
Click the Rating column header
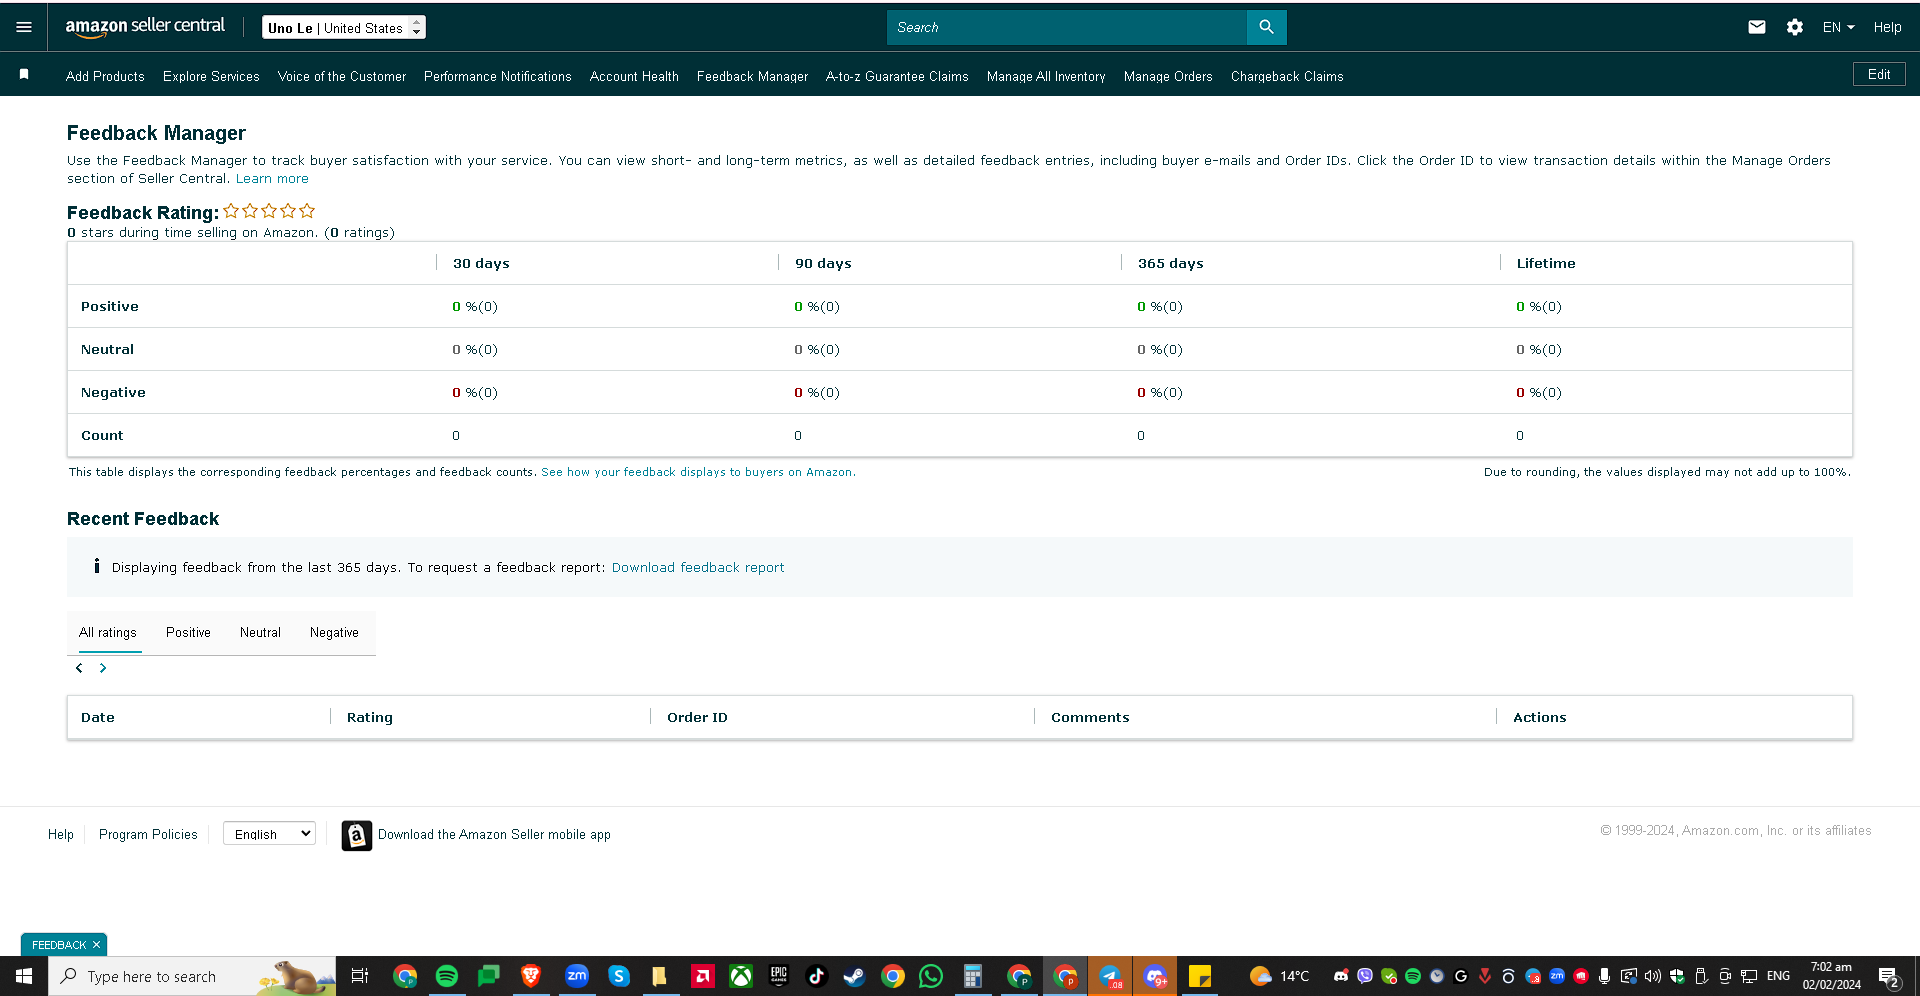(x=370, y=717)
